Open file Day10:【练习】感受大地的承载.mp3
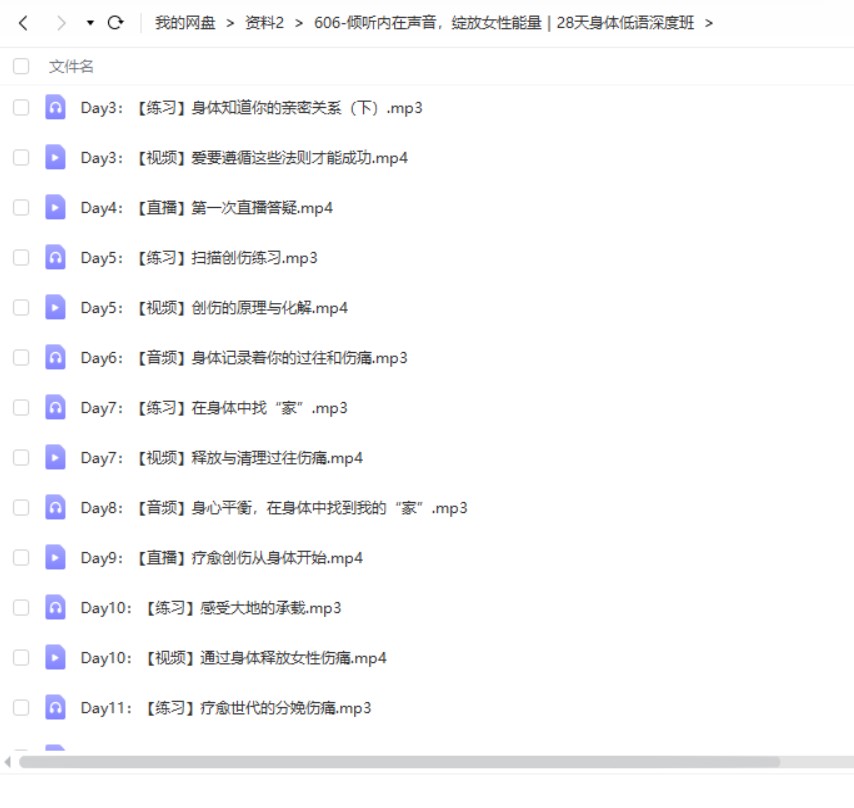 (x=211, y=608)
